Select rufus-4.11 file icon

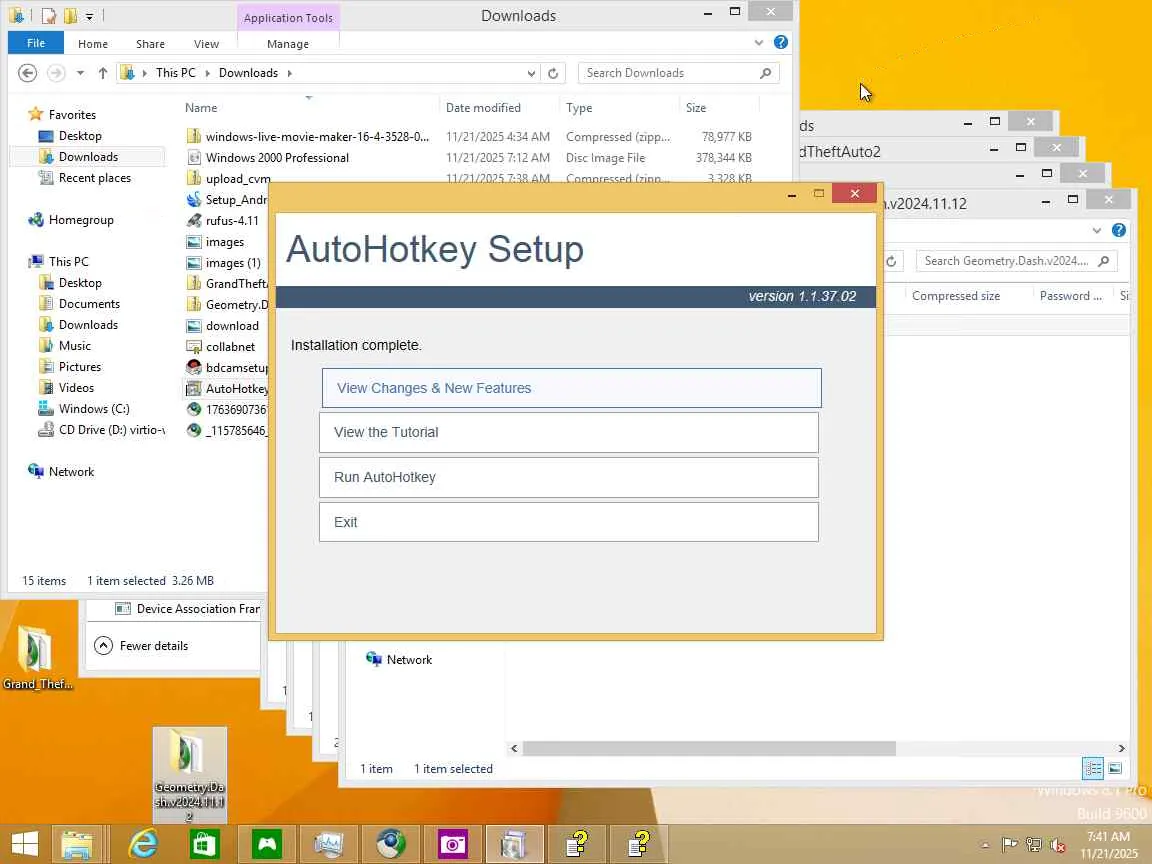[x=194, y=220]
